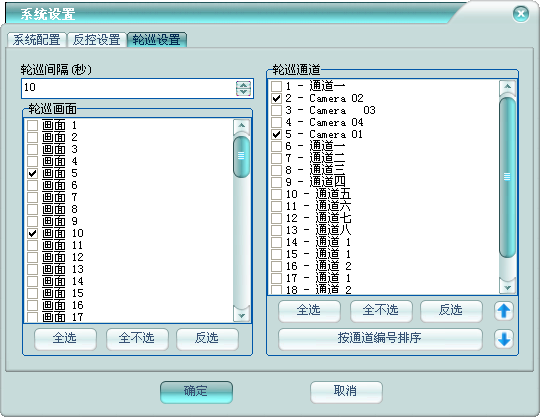540x417 pixels.
Task: Open the 反控设置 tab
Action: [x=96, y=40]
